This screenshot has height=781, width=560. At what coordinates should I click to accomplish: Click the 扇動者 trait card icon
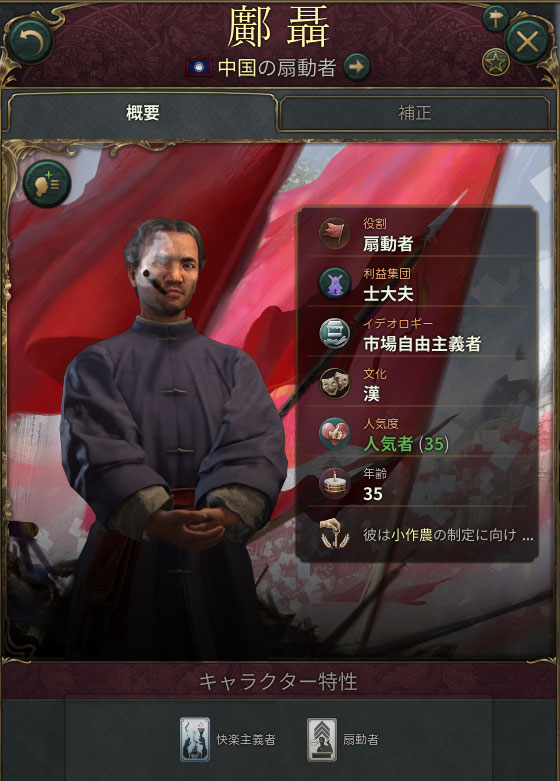tap(322, 739)
